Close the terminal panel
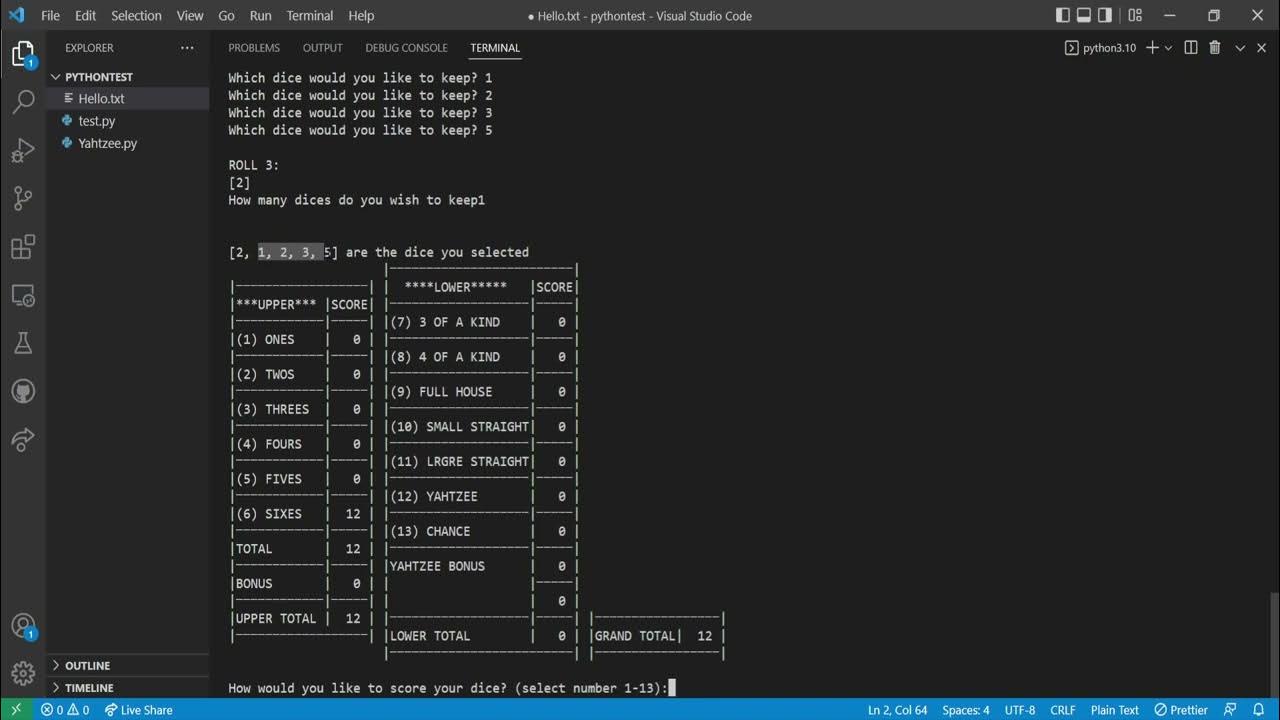The height and width of the screenshot is (720, 1280). click(x=1262, y=48)
